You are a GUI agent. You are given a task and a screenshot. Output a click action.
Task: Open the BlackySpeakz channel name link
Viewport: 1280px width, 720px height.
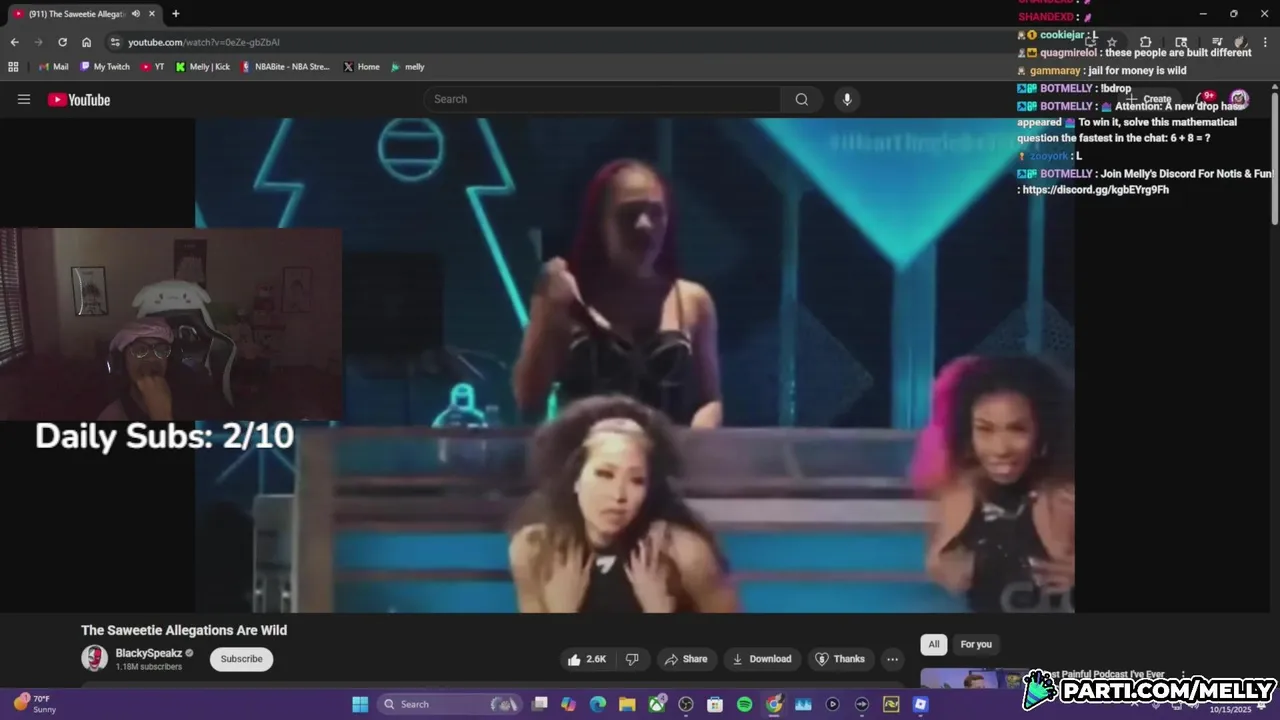148,653
